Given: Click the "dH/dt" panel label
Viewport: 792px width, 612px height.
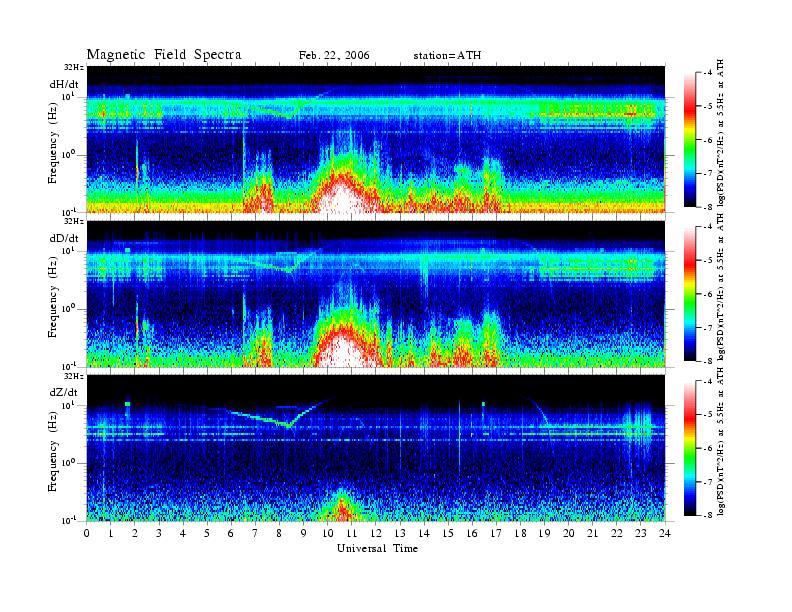Looking at the screenshot, I should pyautogui.click(x=64, y=84).
